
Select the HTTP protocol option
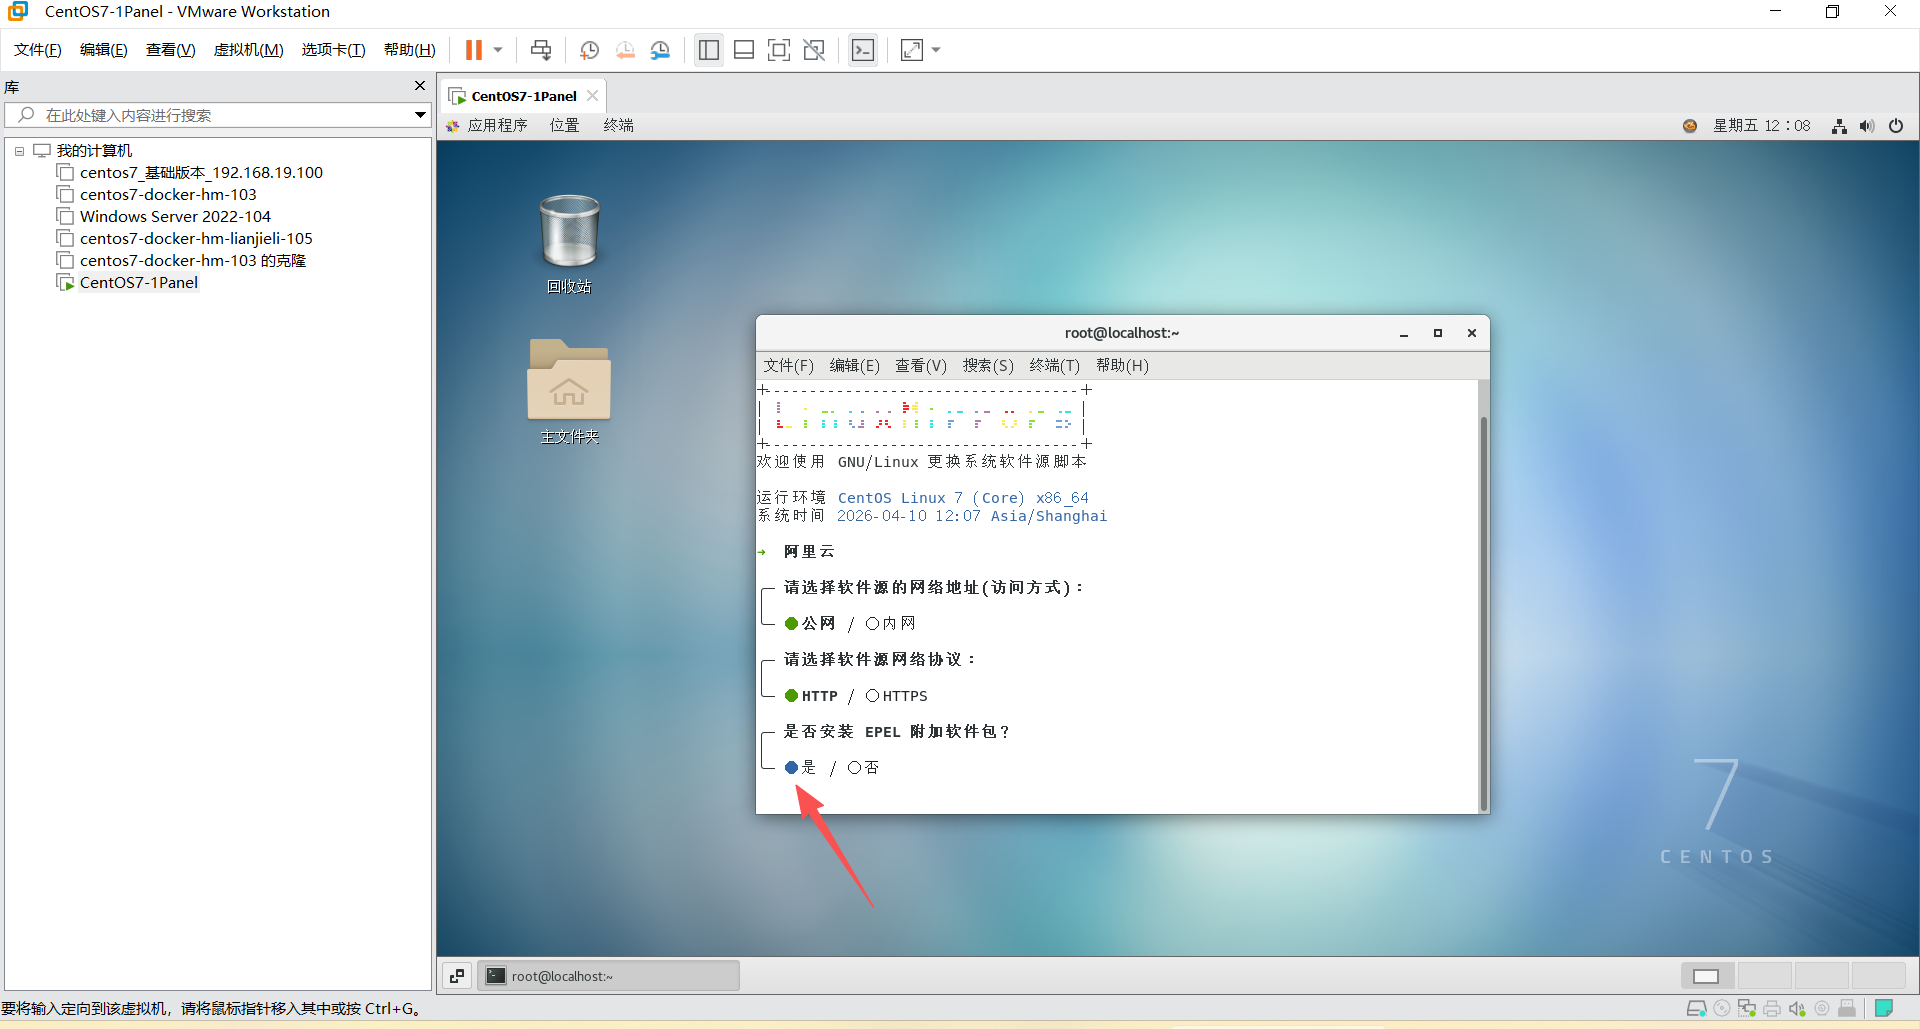tap(811, 696)
